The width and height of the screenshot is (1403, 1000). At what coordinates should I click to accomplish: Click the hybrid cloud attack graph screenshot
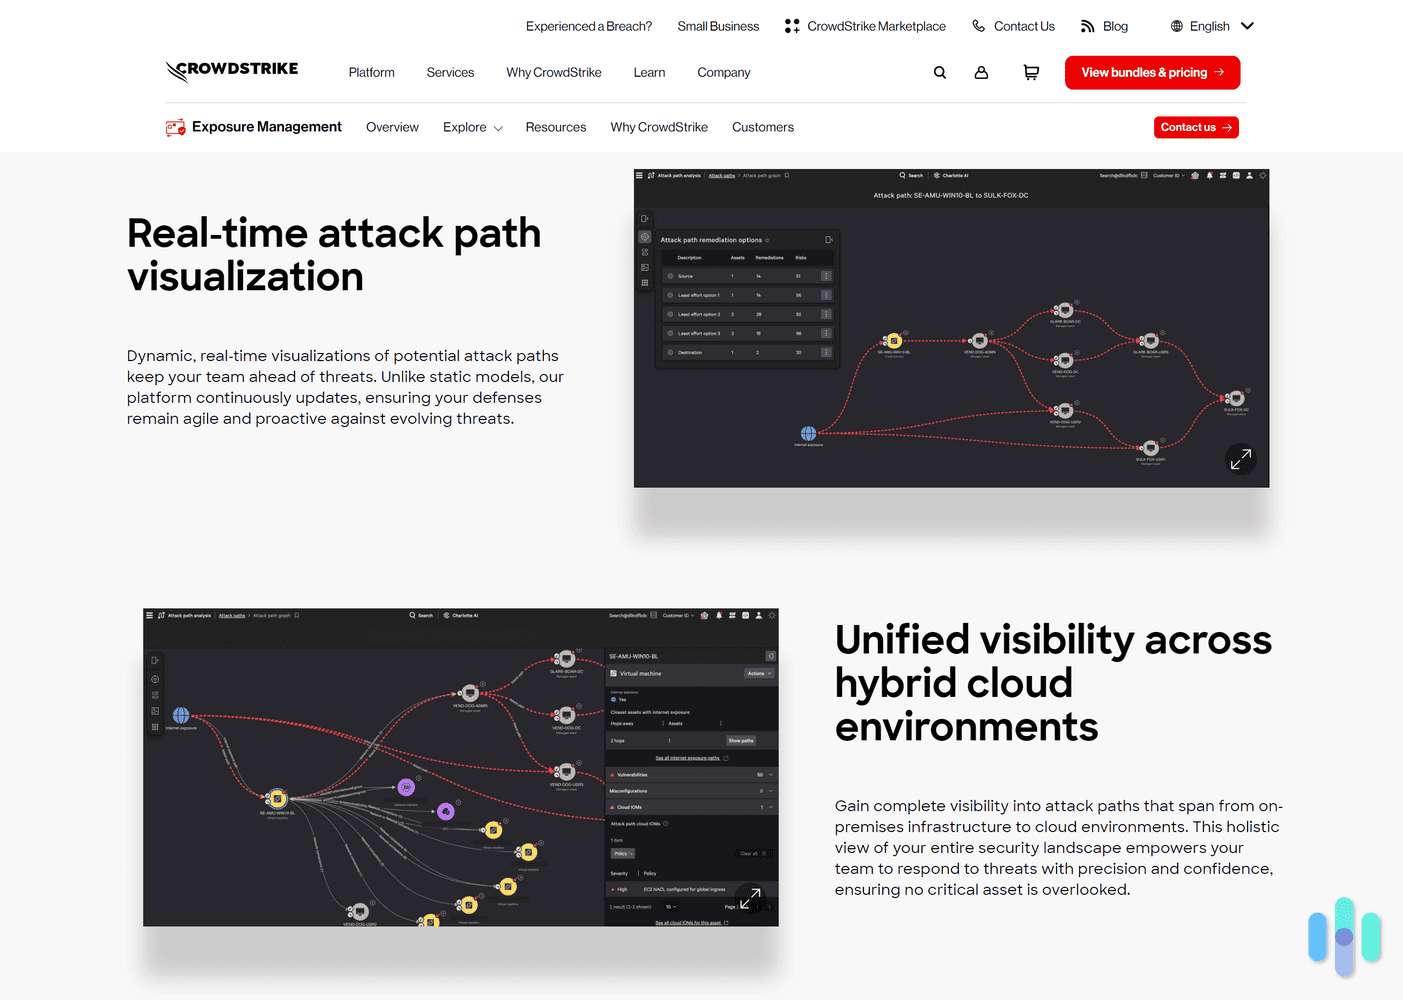point(460,767)
